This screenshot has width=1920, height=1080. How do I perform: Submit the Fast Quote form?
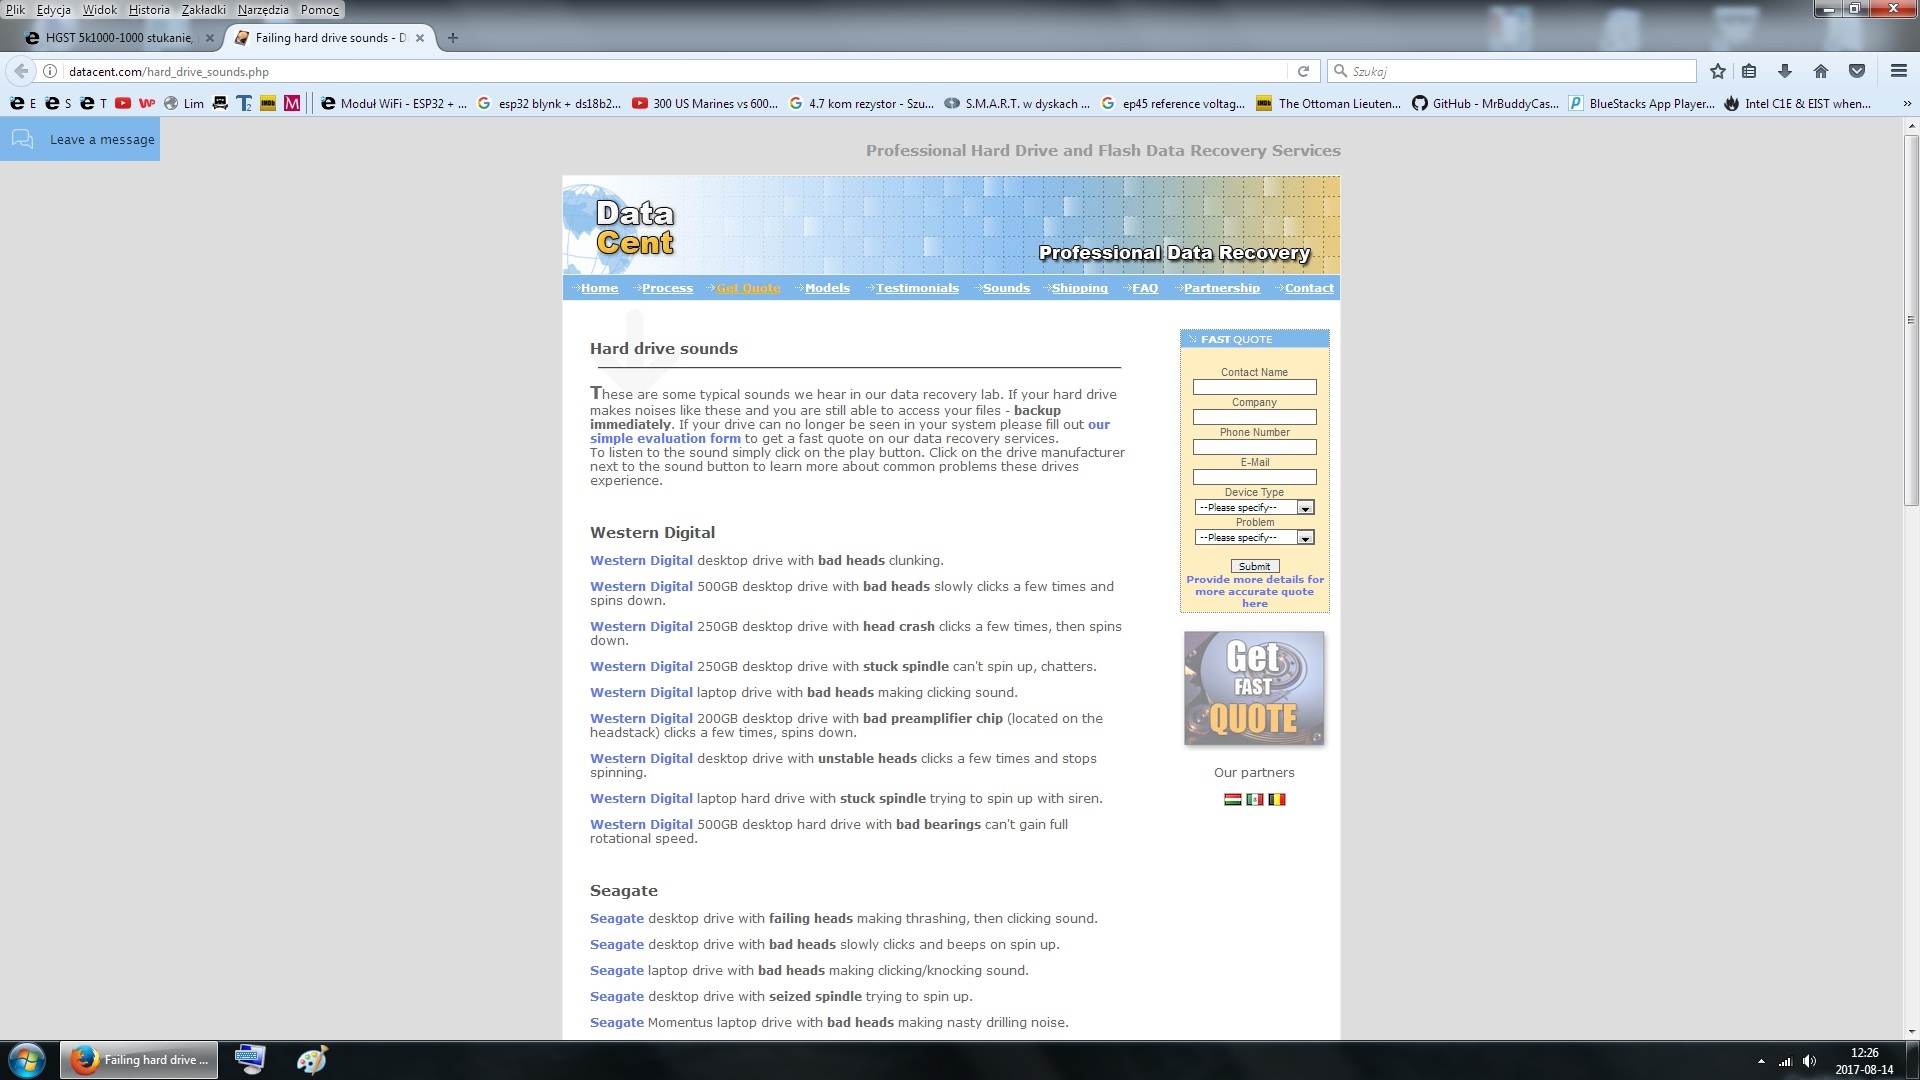click(x=1254, y=566)
